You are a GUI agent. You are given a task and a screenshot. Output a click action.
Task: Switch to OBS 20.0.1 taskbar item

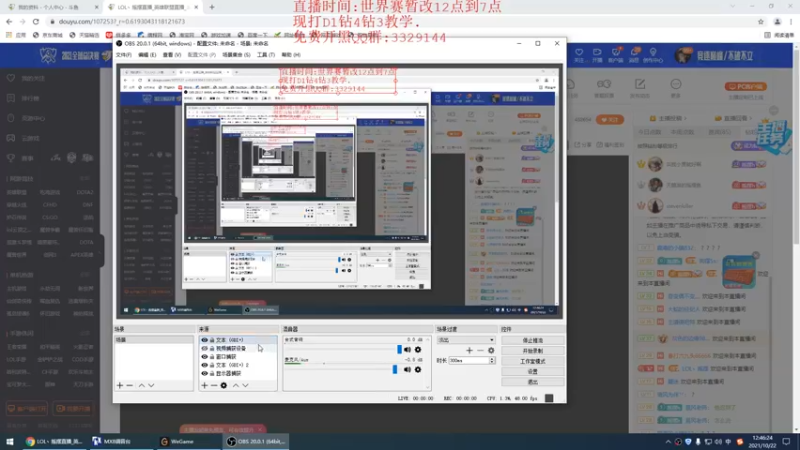[x=256, y=442]
